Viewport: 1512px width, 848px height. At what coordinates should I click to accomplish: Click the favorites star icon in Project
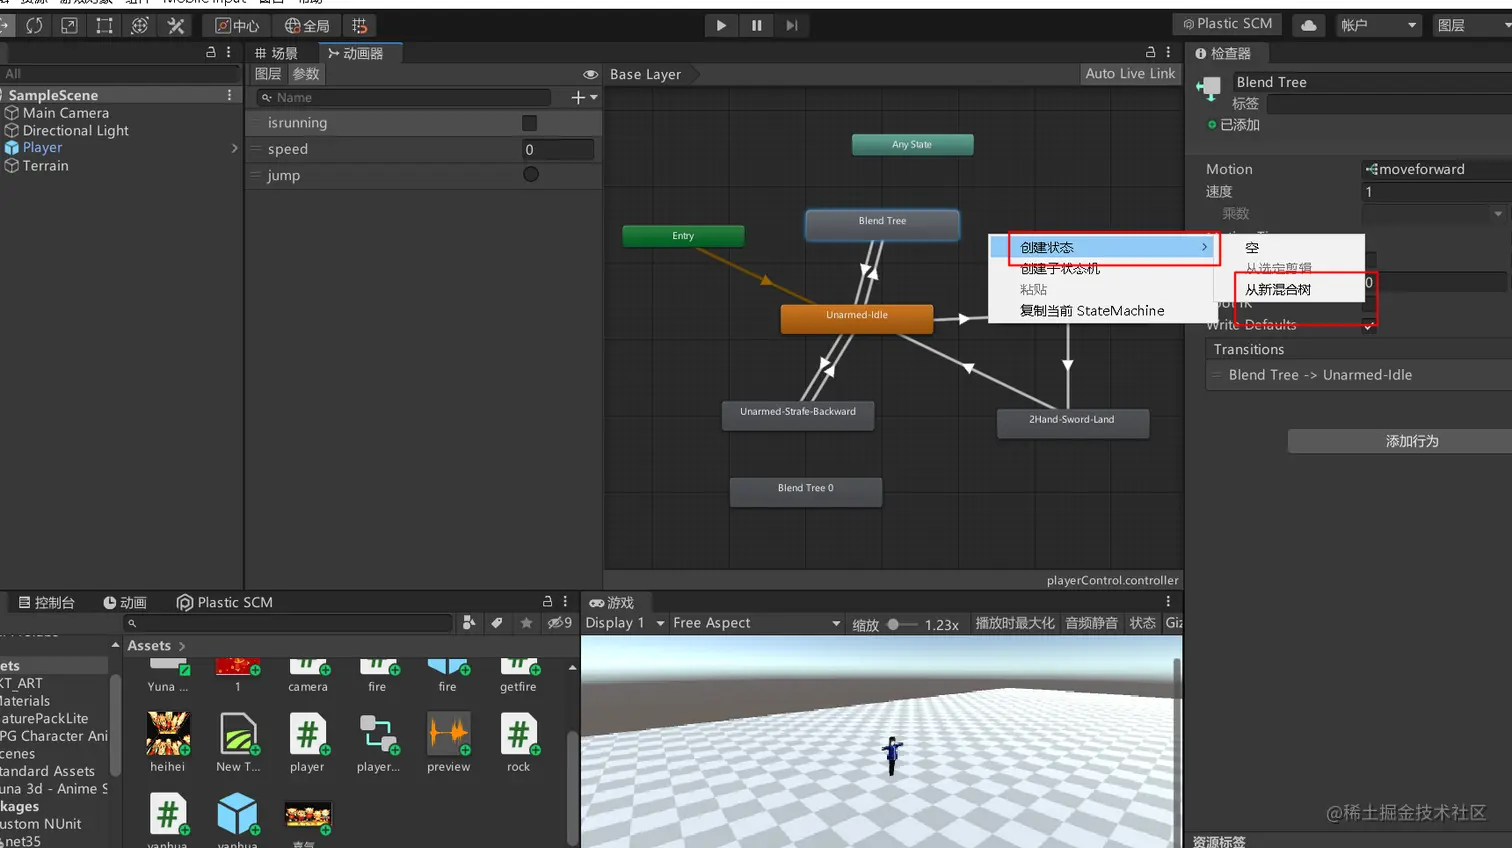[x=526, y=623]
